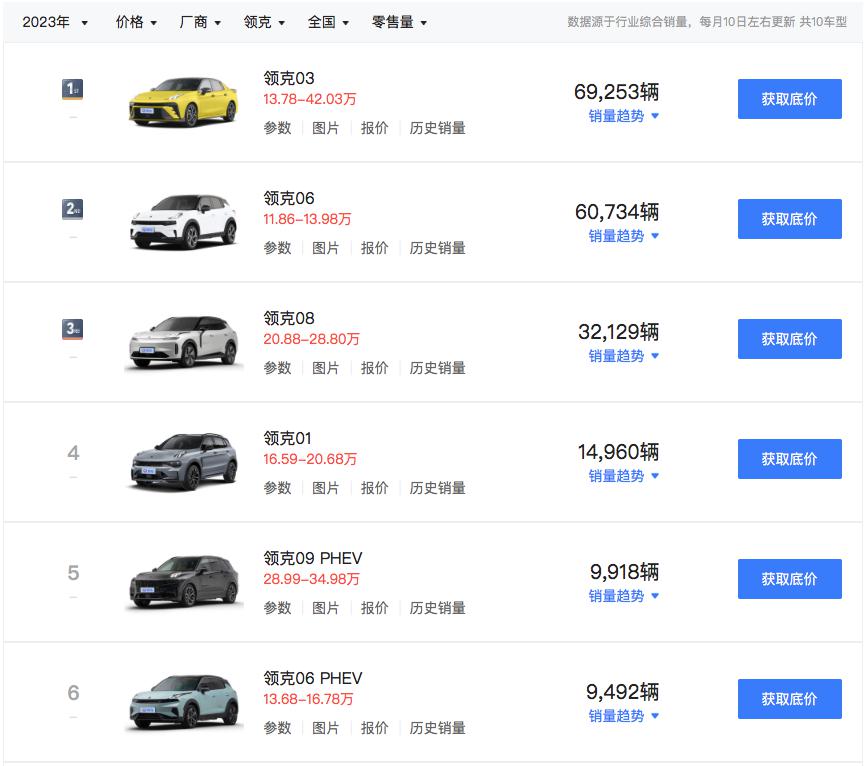This screenshot has width=867, height=766.
Task: Click the 1st place rank badge
Action: point(72,90)
